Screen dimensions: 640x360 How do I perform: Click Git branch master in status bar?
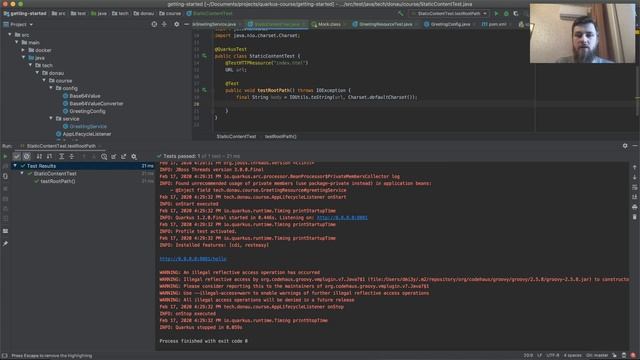[597, 356]
